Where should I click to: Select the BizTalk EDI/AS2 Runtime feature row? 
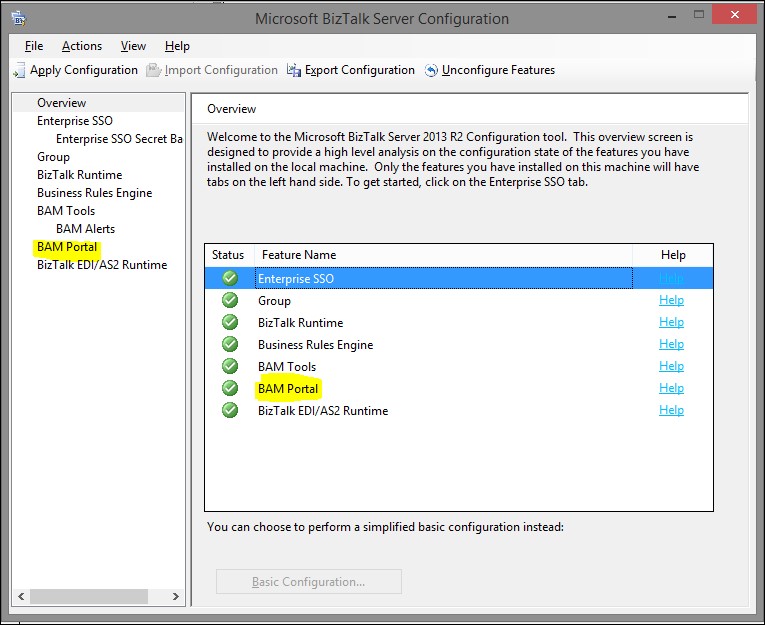459,410
